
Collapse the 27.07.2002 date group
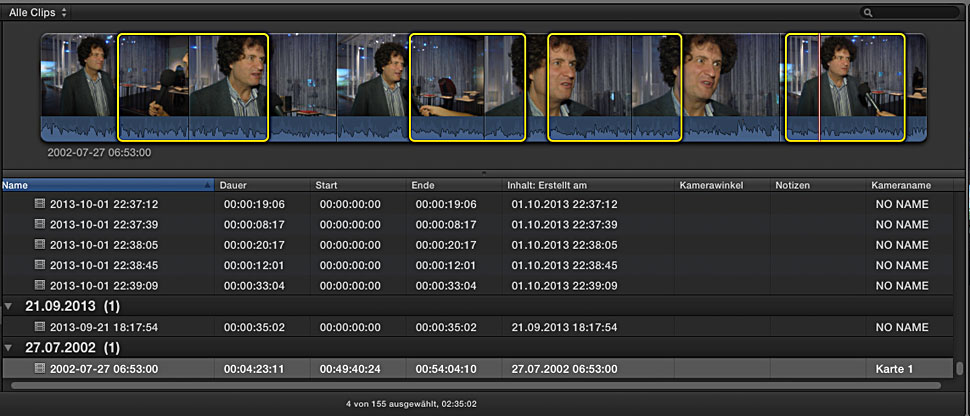point(9,348)
